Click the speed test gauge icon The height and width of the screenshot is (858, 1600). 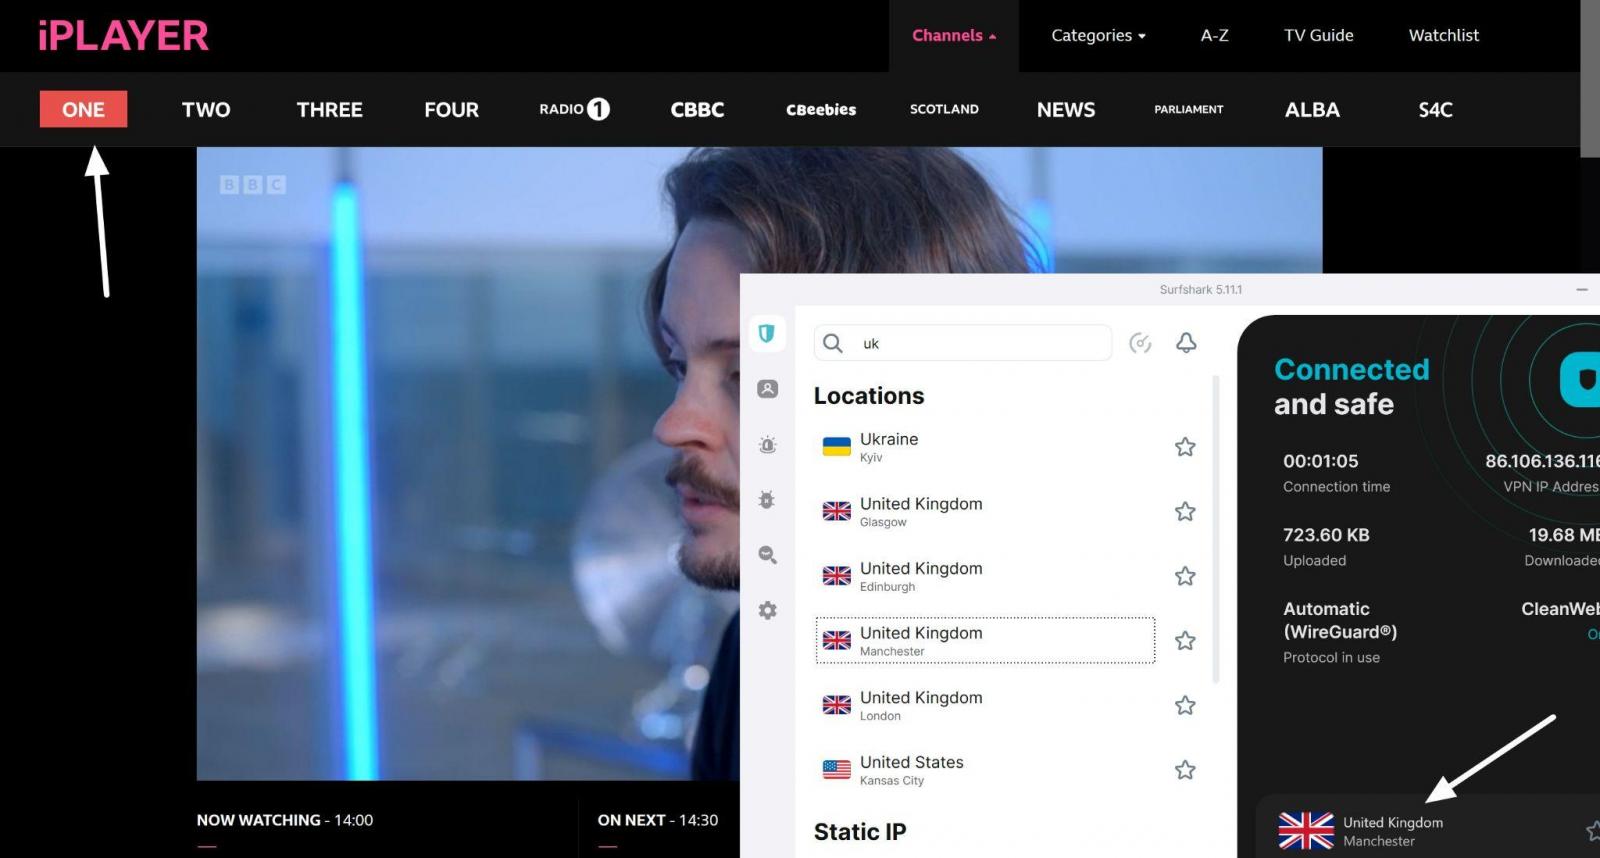pyautogui.click(x=1140, y=343)
